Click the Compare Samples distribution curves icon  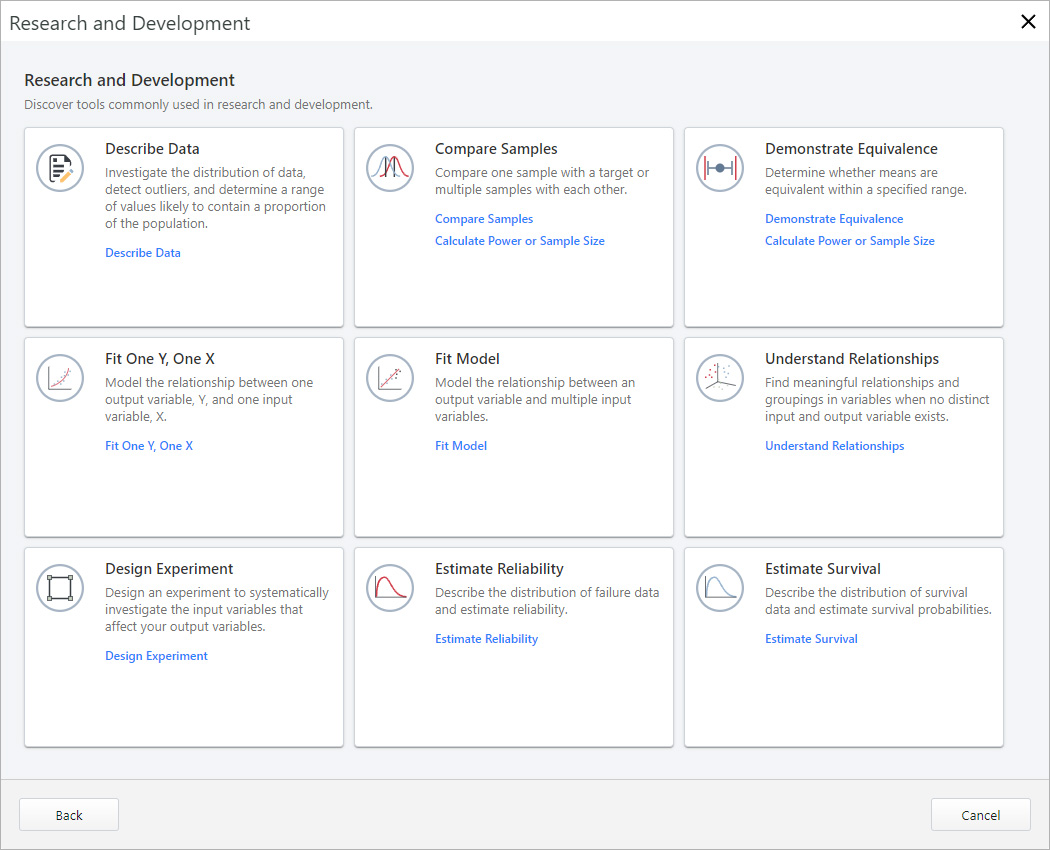(x=390, y=168)
